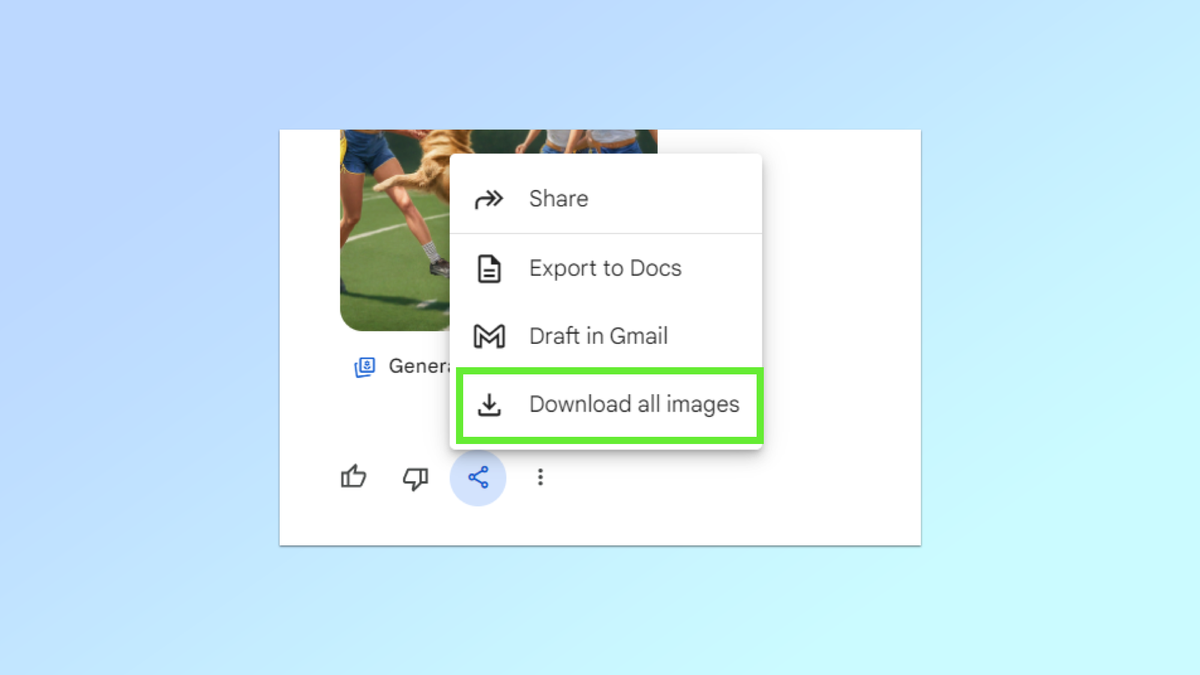The width and height of the screenshot is (1200, 675).
Task: Click the Generated label under the image
Action: pyautogui.click(x=420, y=367)
